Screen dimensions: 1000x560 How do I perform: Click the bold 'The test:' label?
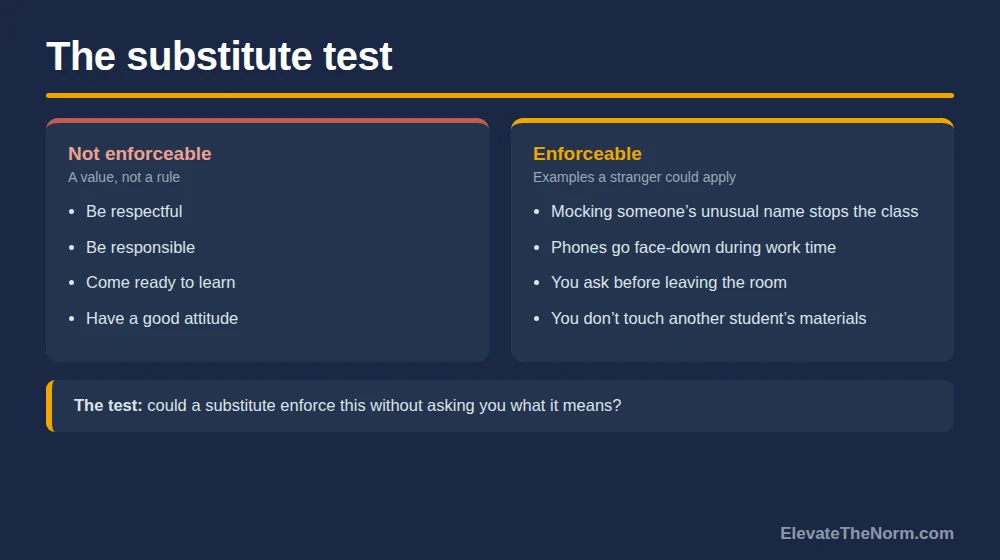[108, 406]
